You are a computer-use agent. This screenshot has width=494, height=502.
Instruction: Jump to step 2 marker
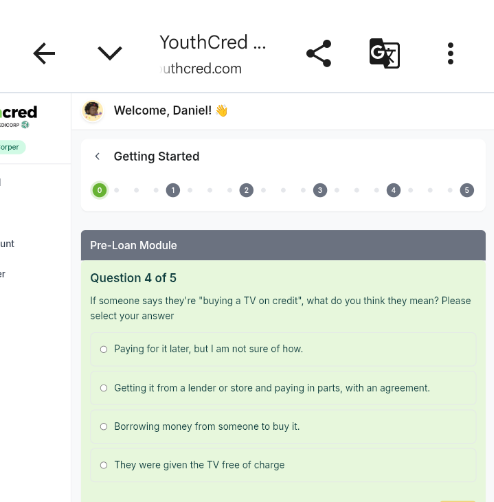pyautogui.click(x=246, y=190)
